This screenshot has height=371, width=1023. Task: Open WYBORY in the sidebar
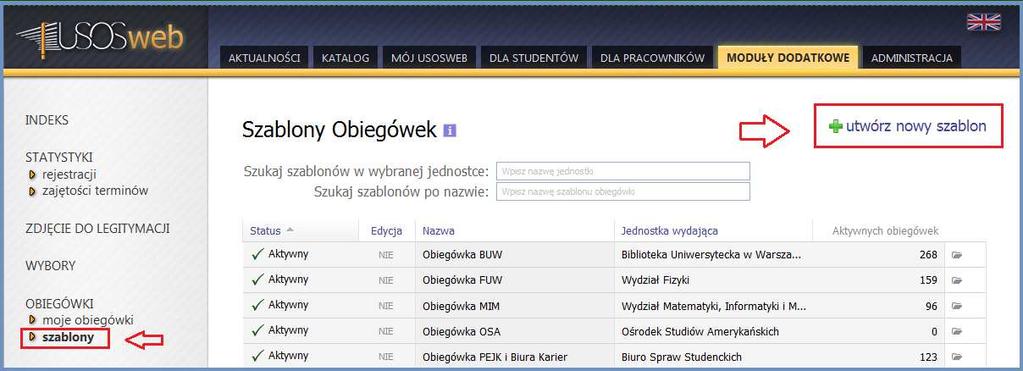[50, 266]
